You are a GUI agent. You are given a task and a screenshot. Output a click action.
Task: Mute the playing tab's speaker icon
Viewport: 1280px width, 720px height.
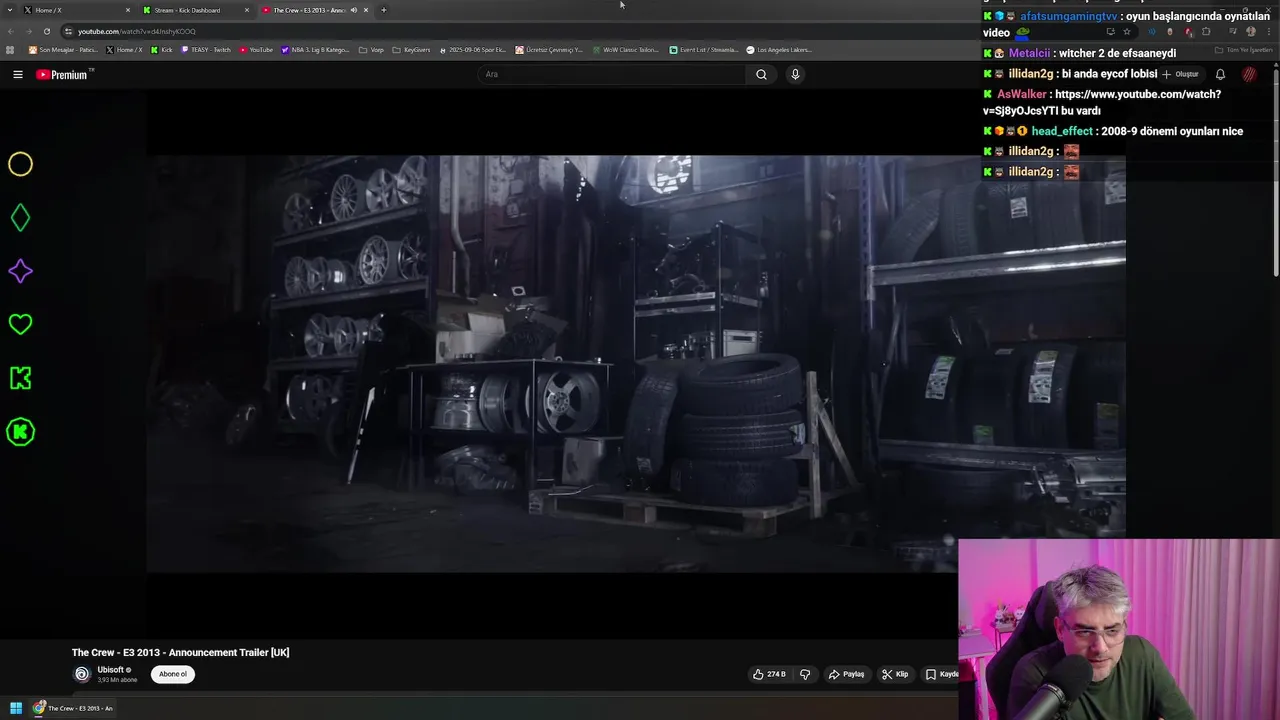[353, 10]
